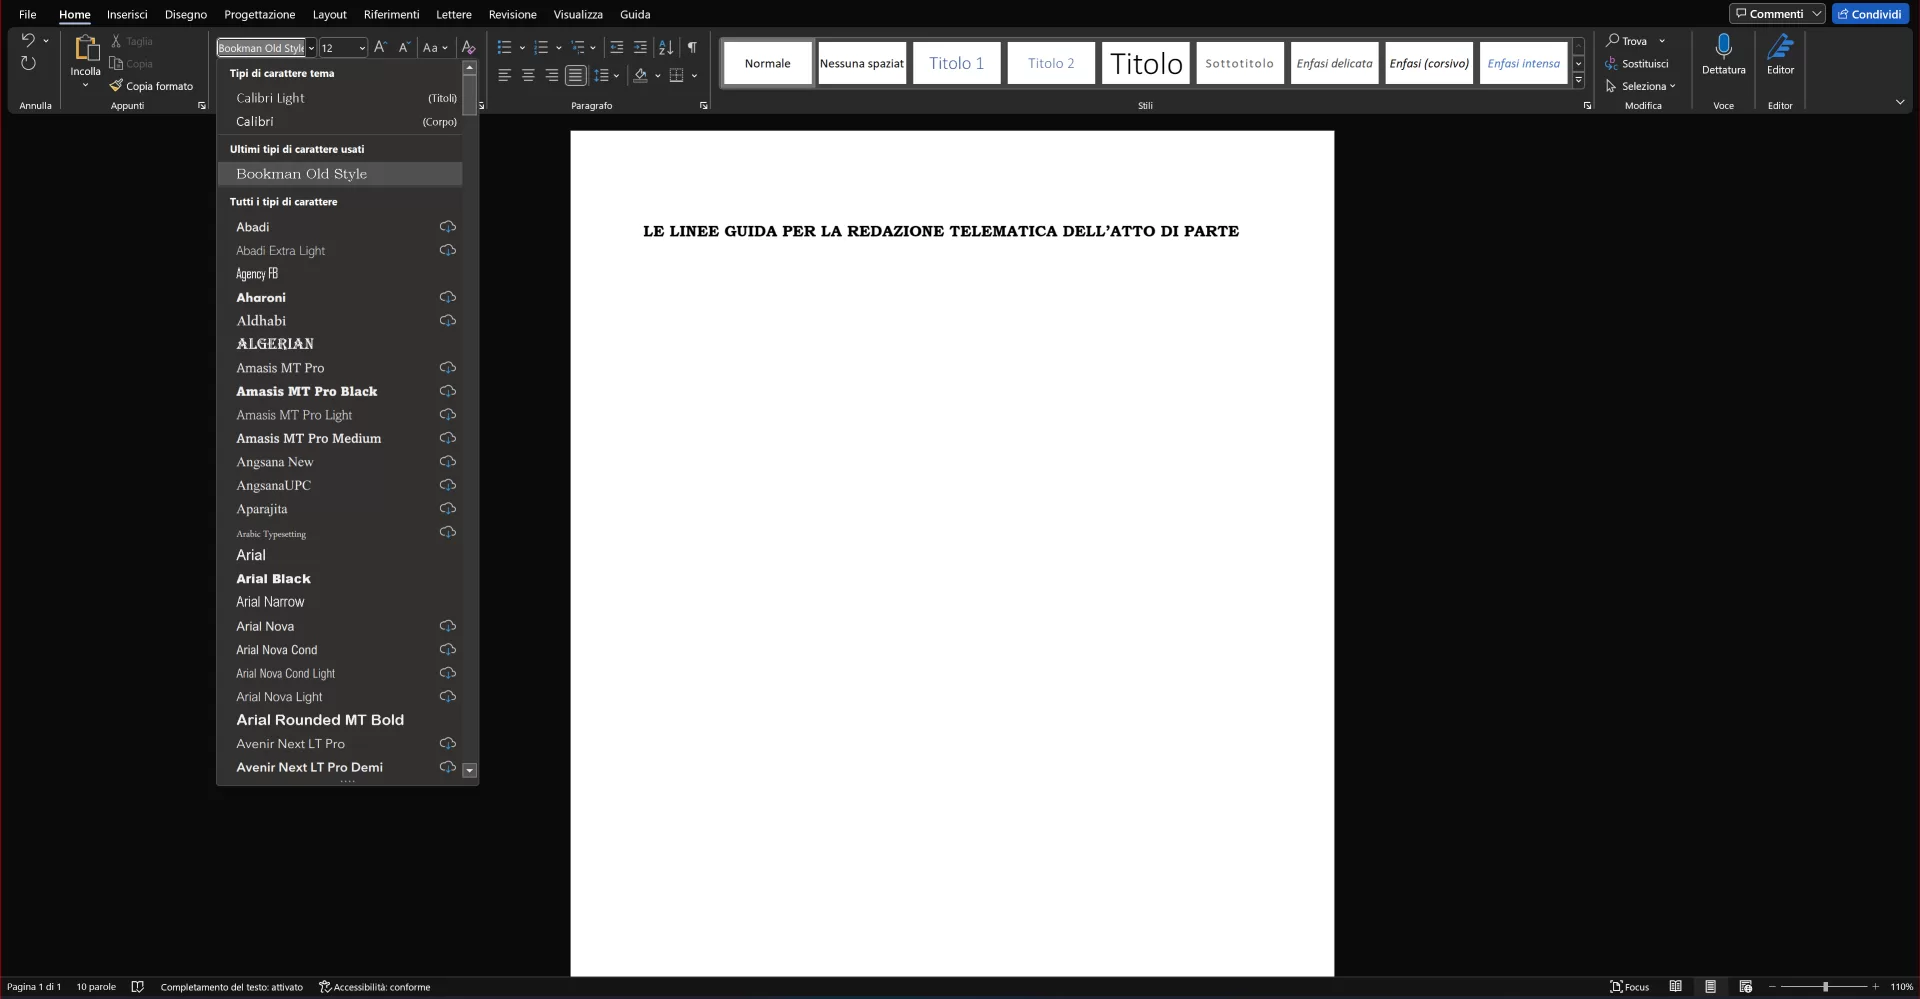The height and width of the screenshot is (999, 1920).
Task: Click the font list scrollbar down arrow
Action: 470,770
